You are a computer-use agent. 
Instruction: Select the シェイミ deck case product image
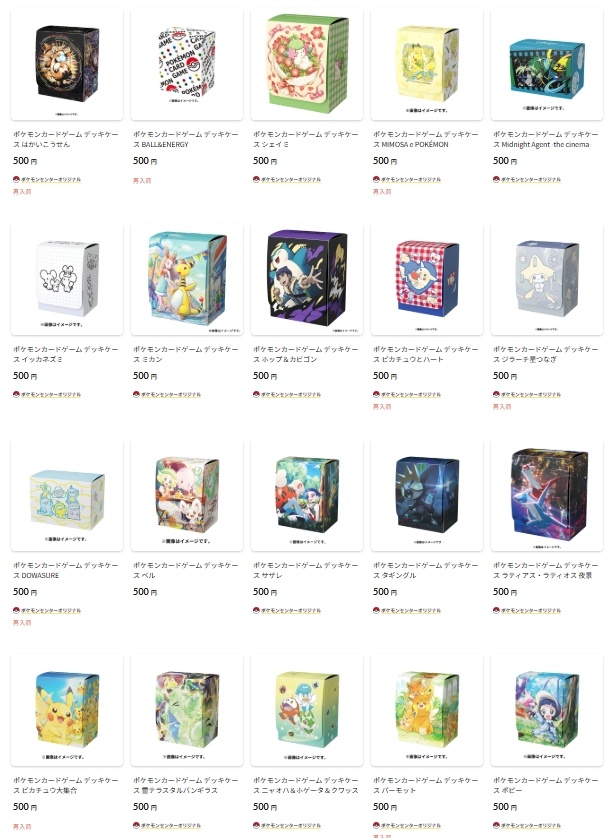[307, 64]
